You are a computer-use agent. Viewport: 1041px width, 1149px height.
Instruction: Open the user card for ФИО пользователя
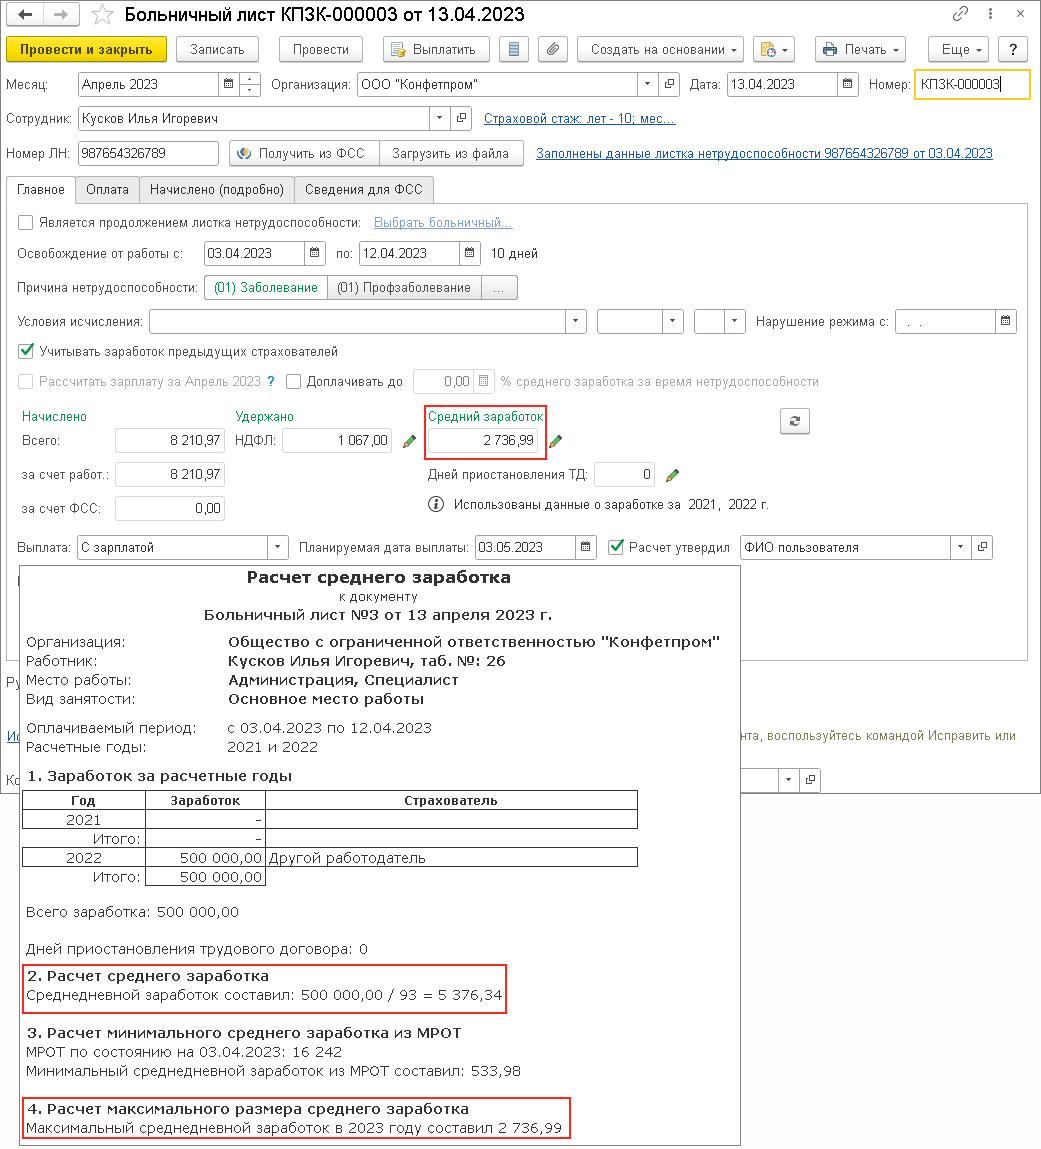982,547
